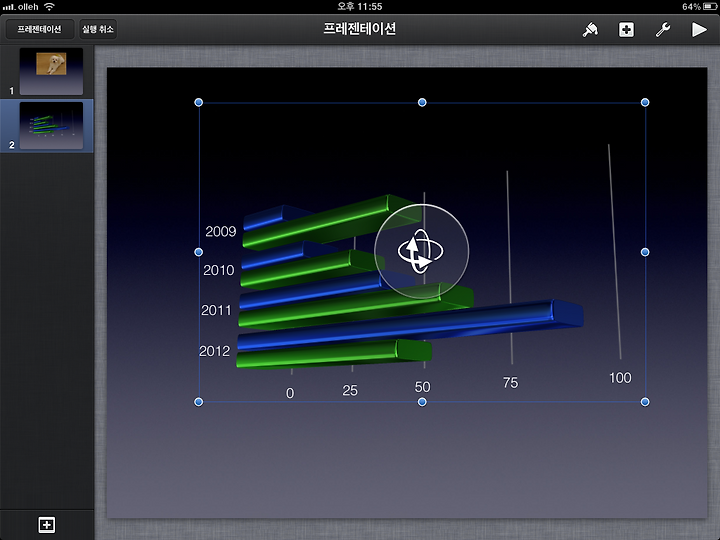This screenshot has width=720, height=540.
Task: Tap the axis value 50
Action: click(422, 387)
